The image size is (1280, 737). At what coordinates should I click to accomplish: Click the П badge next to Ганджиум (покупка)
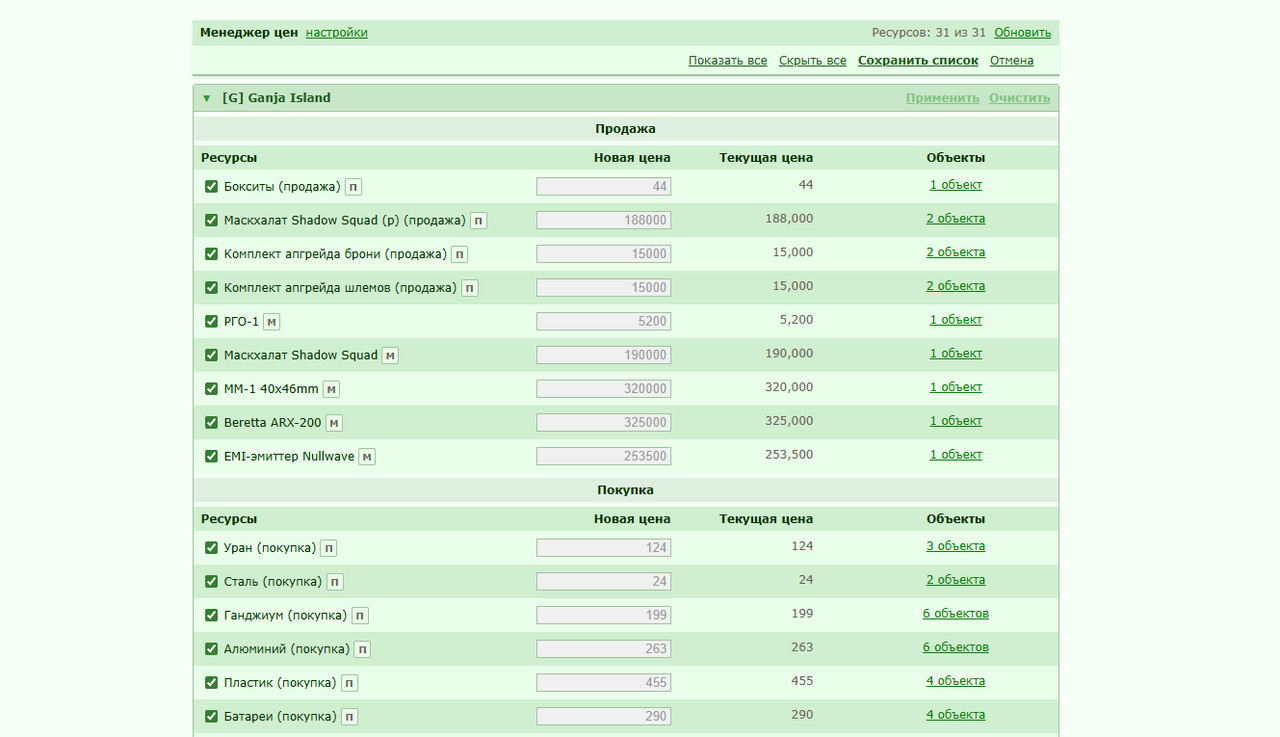360,616
